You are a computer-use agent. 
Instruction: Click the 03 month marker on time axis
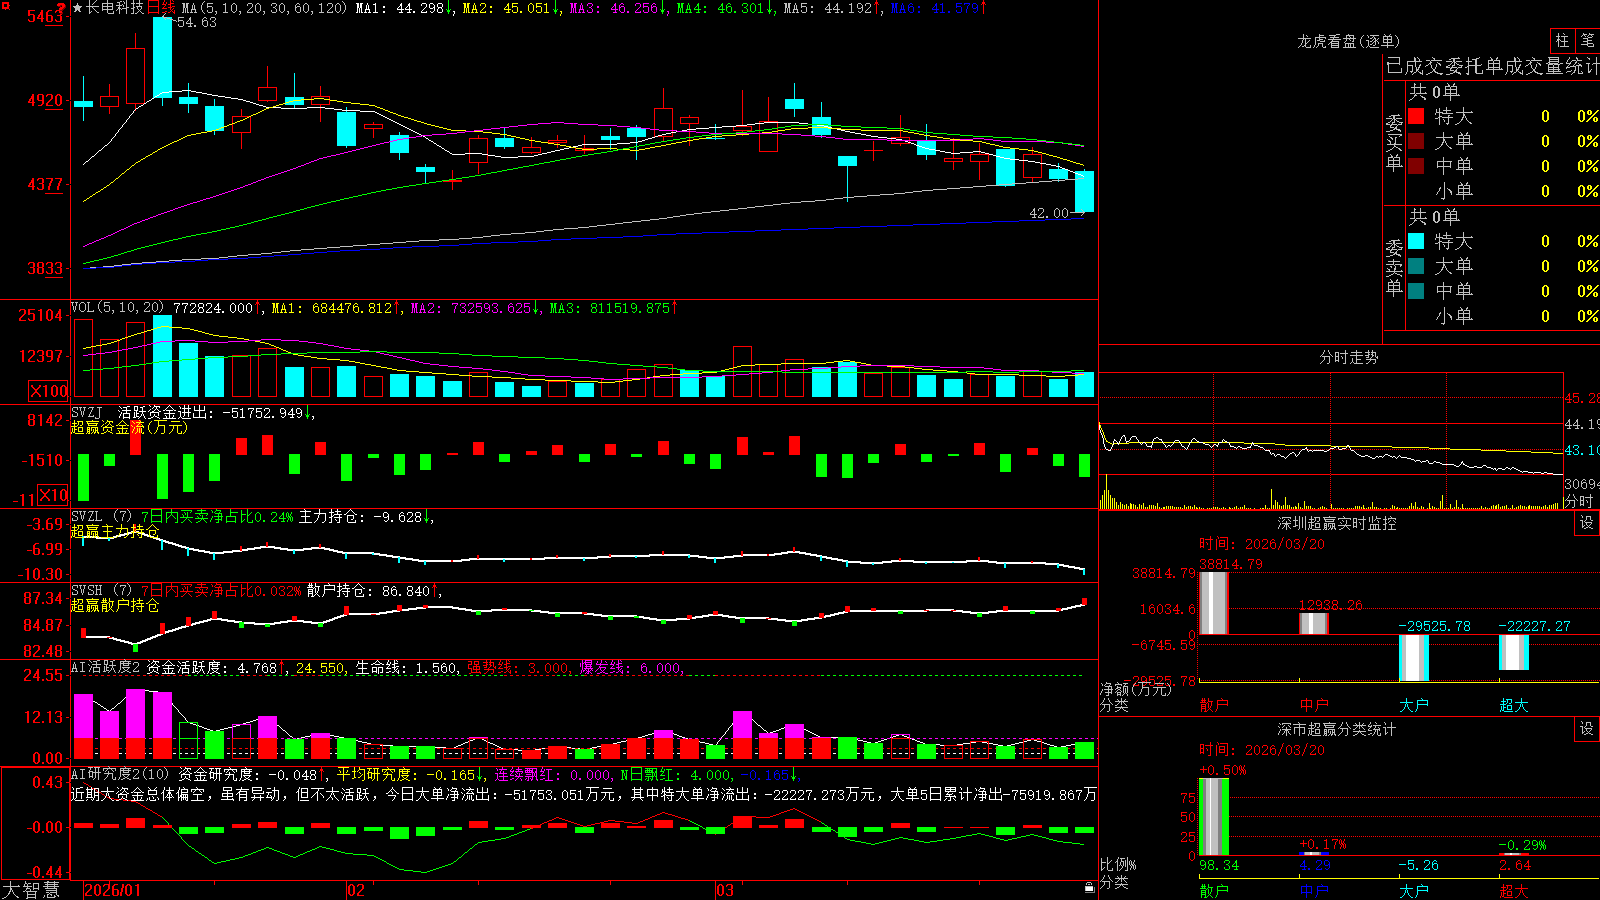tap(725, 890)
